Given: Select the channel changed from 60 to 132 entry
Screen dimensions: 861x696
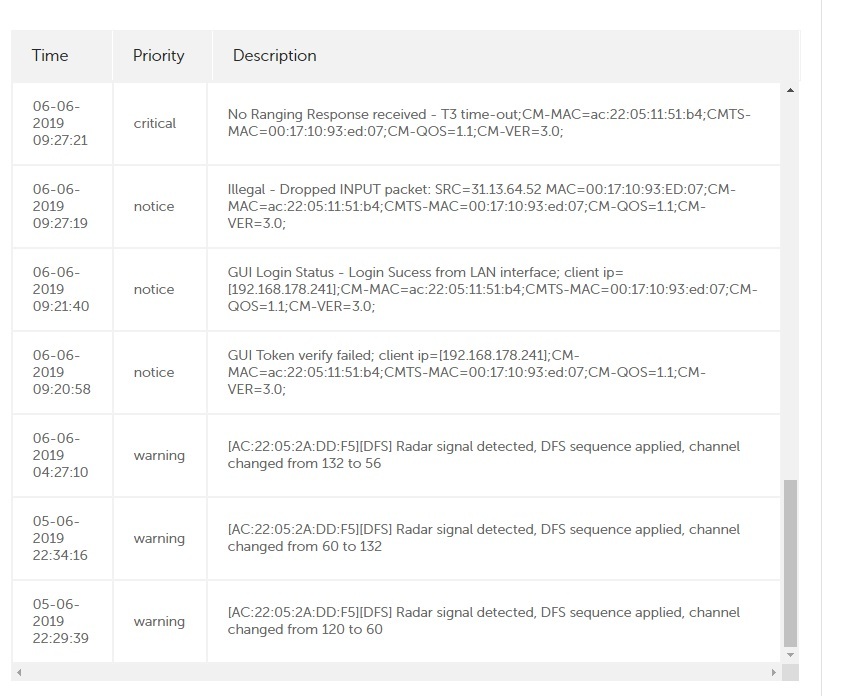Looking at the screenshot, I should [x=483, y=538].
